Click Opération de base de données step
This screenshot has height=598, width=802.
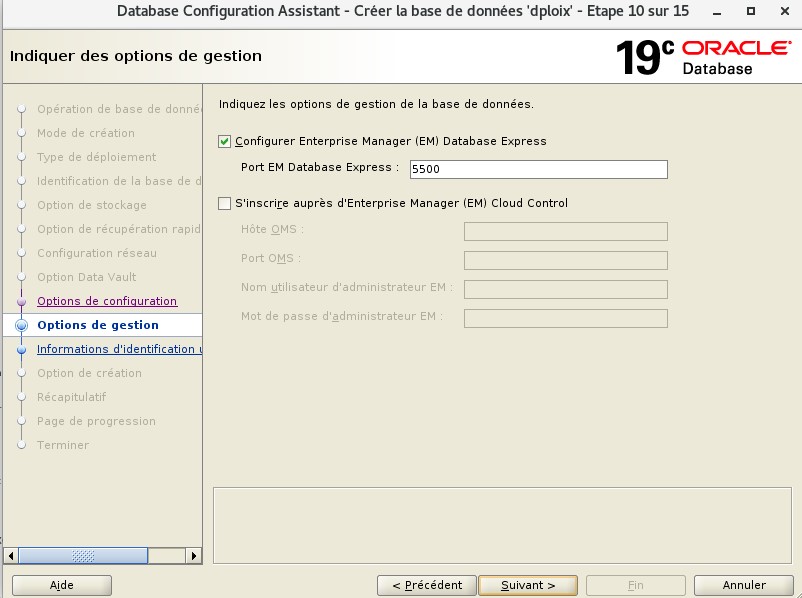tap(119, 109)
